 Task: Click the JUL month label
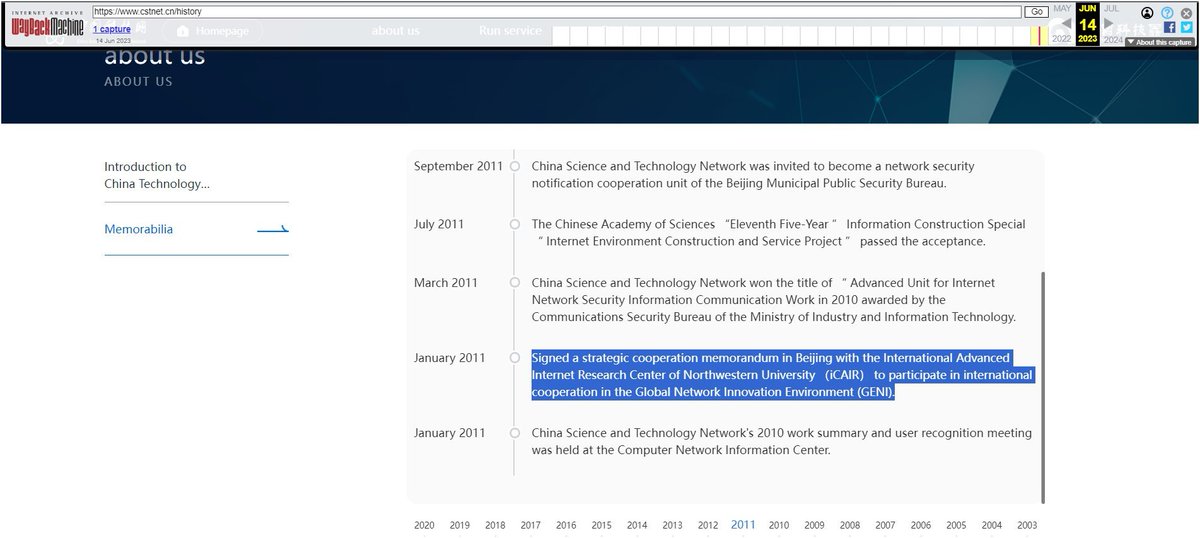1111,8
